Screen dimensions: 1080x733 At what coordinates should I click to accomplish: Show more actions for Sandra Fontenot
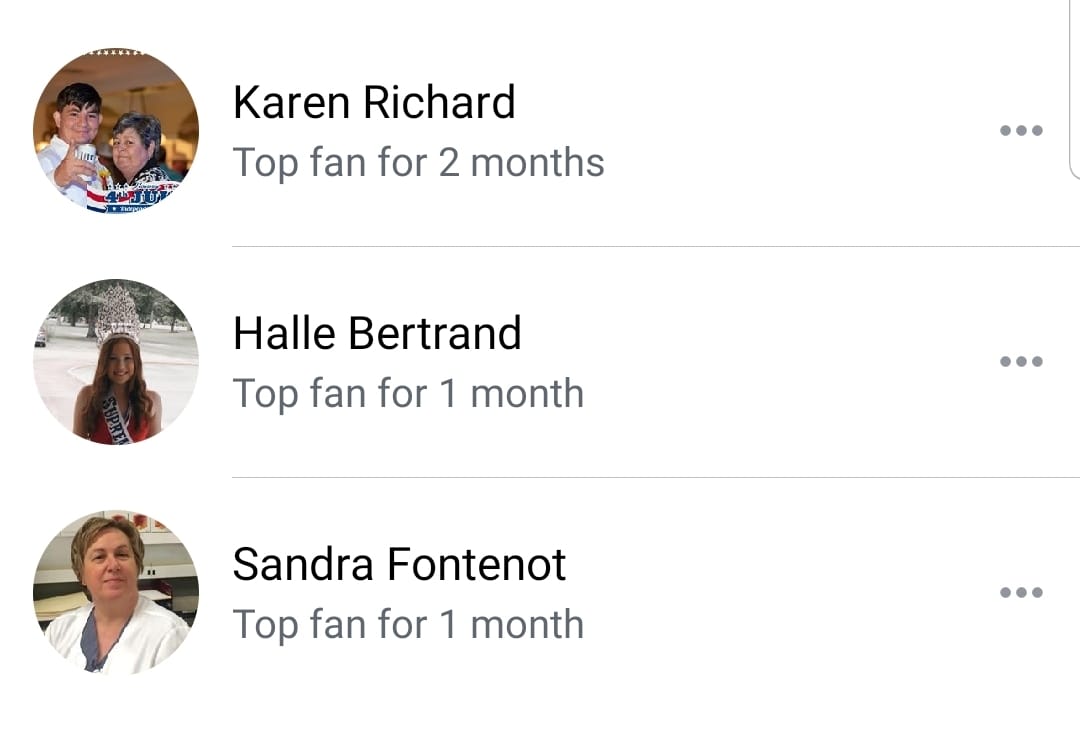[x=1021, y=592]
